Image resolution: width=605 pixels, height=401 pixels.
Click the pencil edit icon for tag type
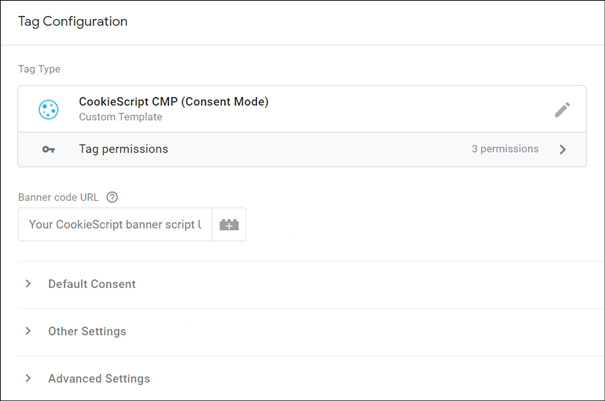click(562, 109)
